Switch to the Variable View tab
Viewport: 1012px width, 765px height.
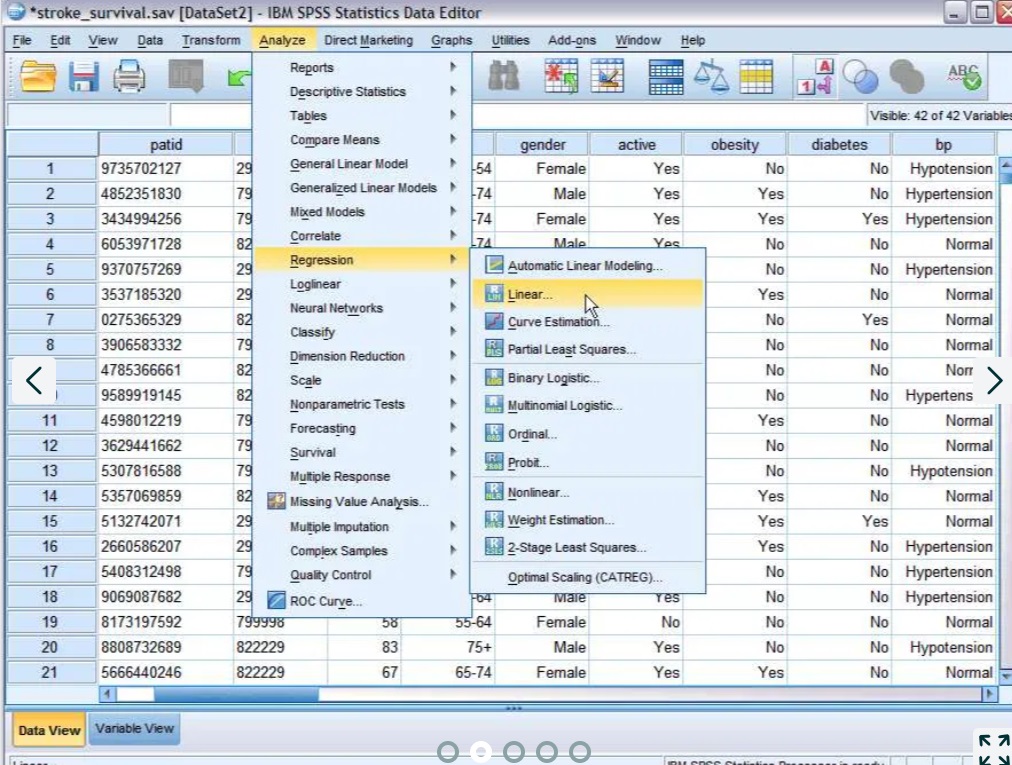tap(134, 728)
